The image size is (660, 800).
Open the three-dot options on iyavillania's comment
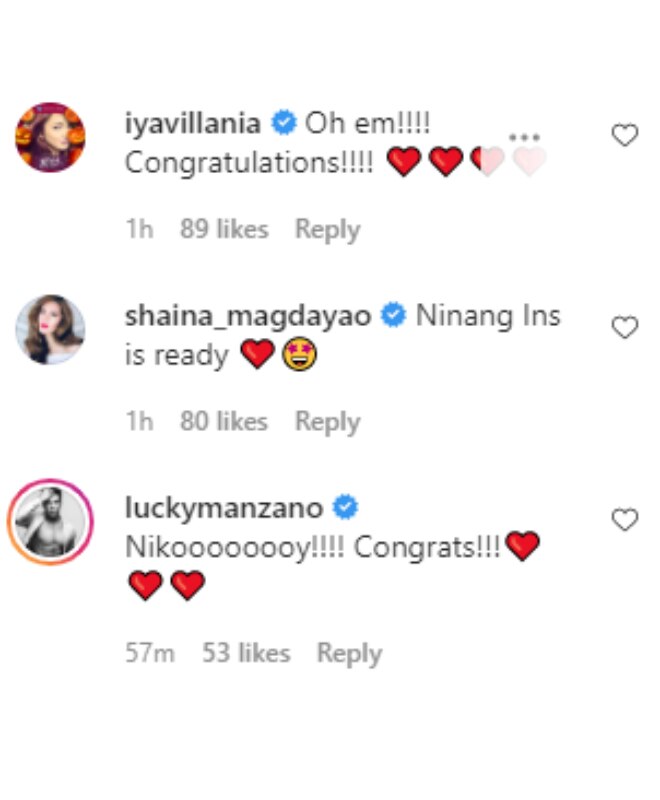524,137
